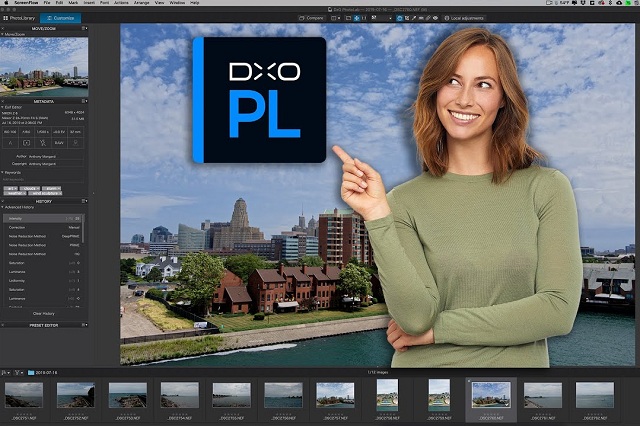Select the eye-shaped tool icon in toolbar
The width and height of the screenshot is (640, 426).
[436, 18]
